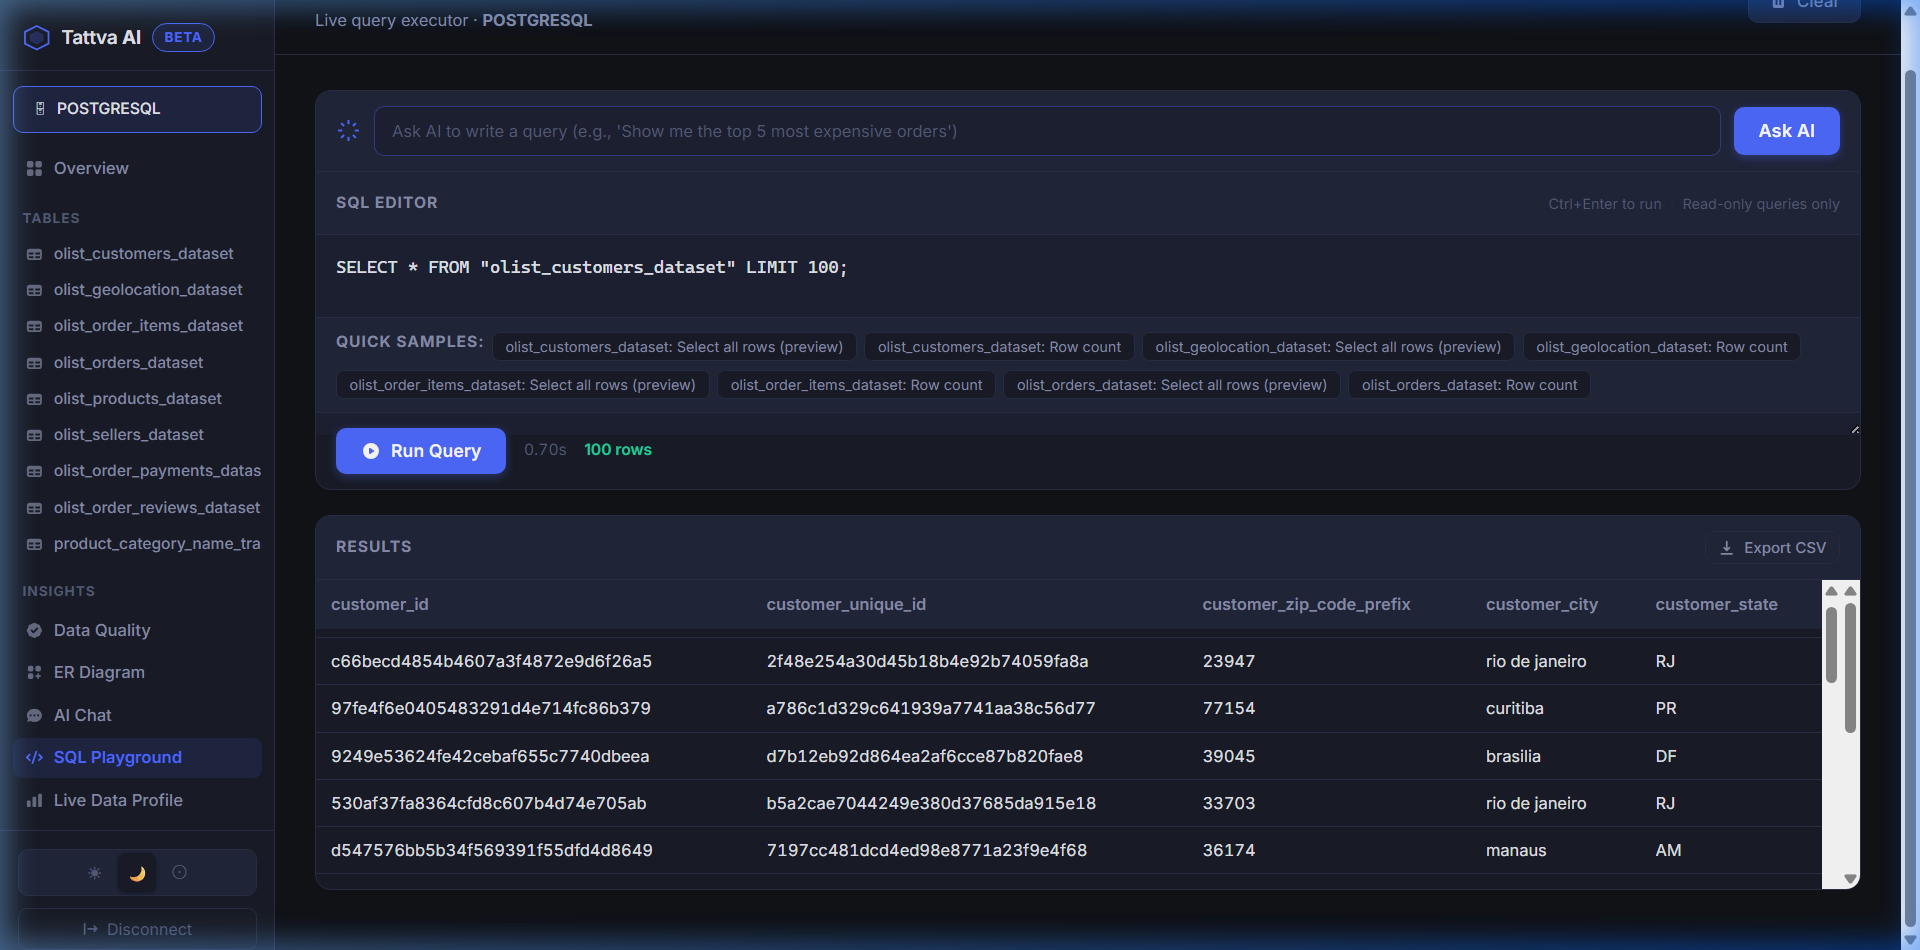Viewport: 1920px width, 950px height.
Task: Export results using Export CSV
Action: 1772,548
